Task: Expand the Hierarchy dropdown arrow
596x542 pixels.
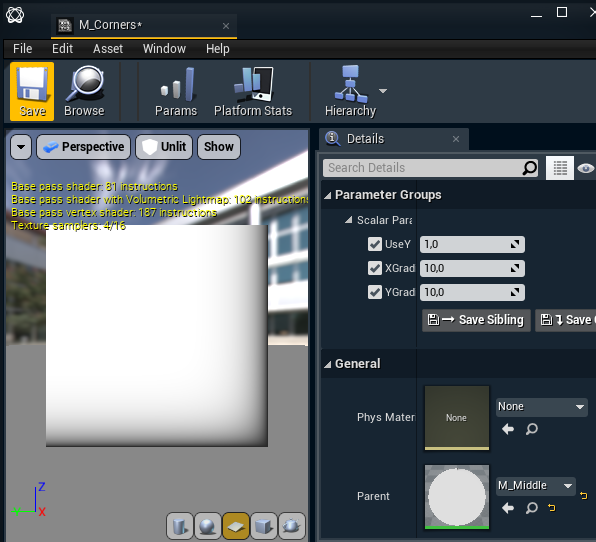Action: 383,91
